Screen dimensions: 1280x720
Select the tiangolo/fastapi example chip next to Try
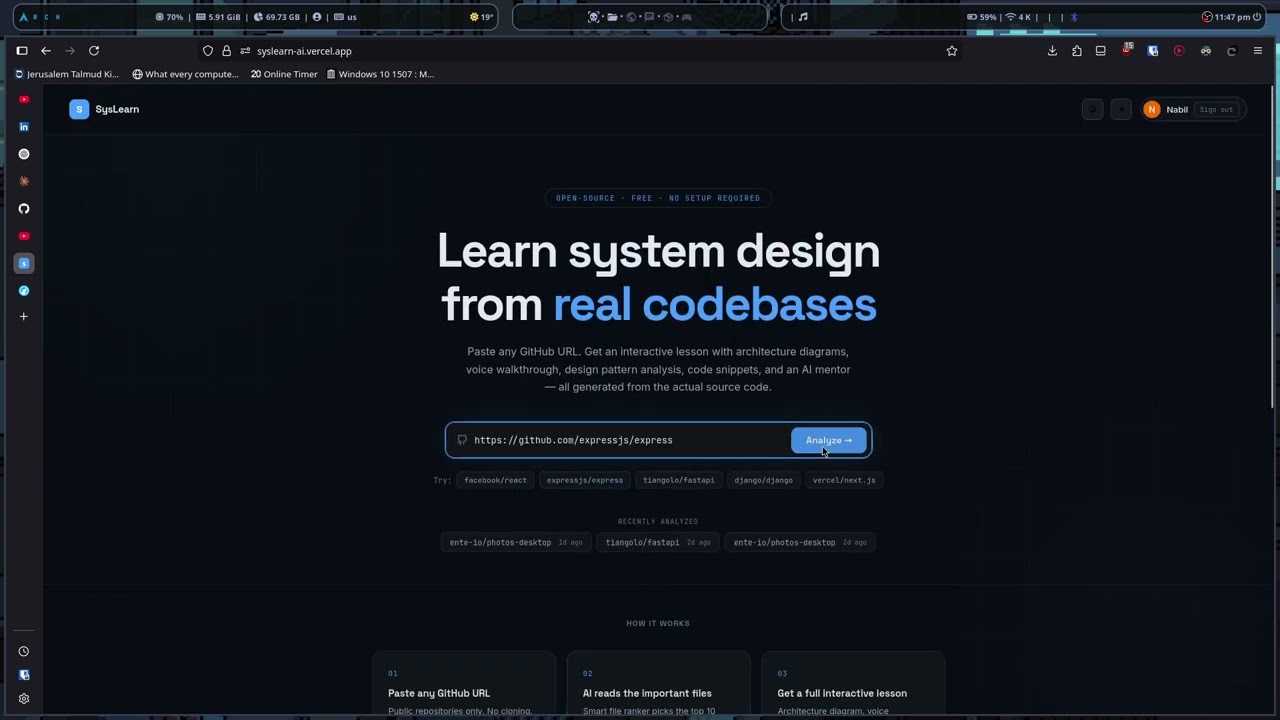679,480
